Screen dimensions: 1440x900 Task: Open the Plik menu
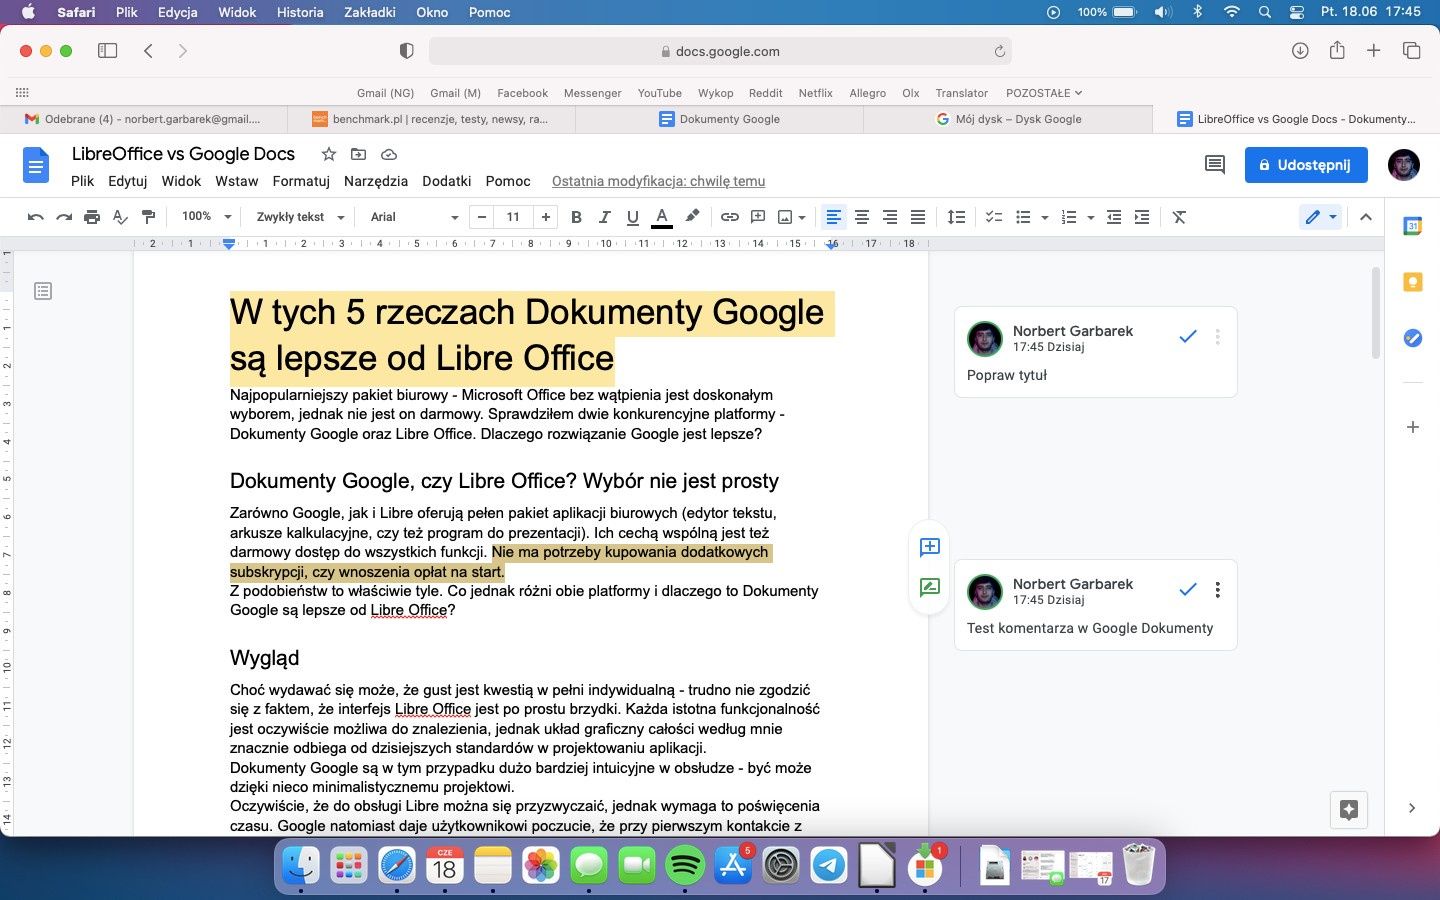pyautogui.click(x=83, y=181)
